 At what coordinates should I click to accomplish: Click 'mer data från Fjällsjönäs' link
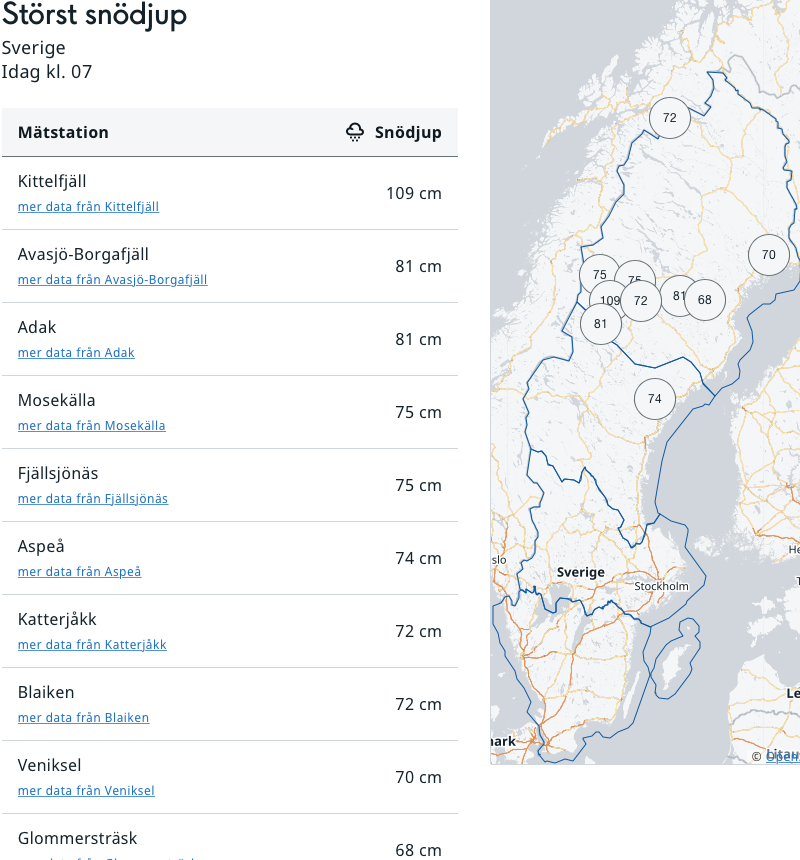coord(93,499)
